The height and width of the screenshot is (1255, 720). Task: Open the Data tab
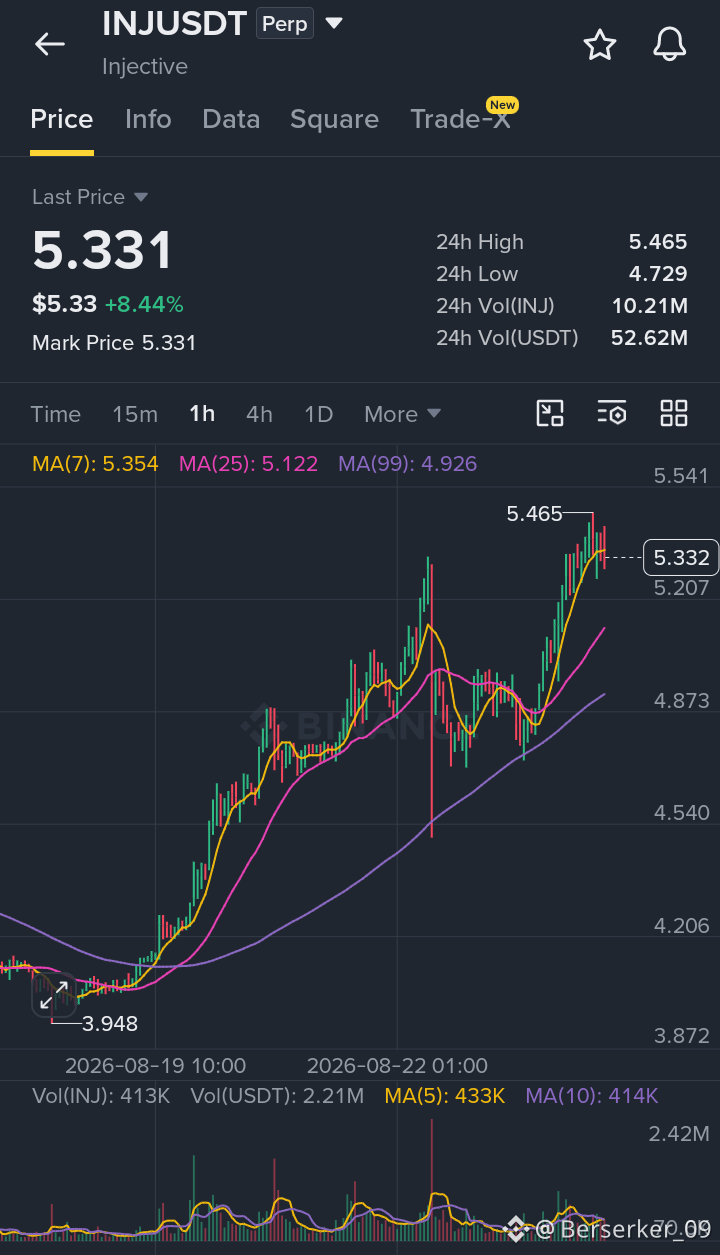click(231, 119)
